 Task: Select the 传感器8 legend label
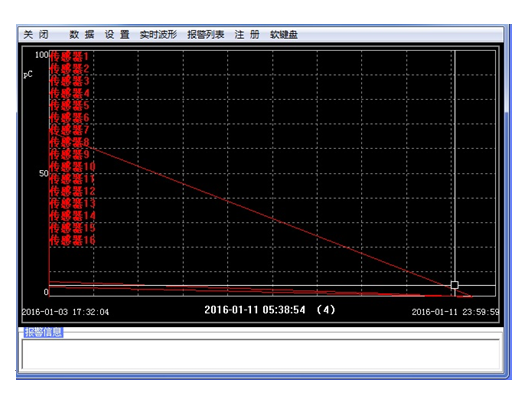70,142
